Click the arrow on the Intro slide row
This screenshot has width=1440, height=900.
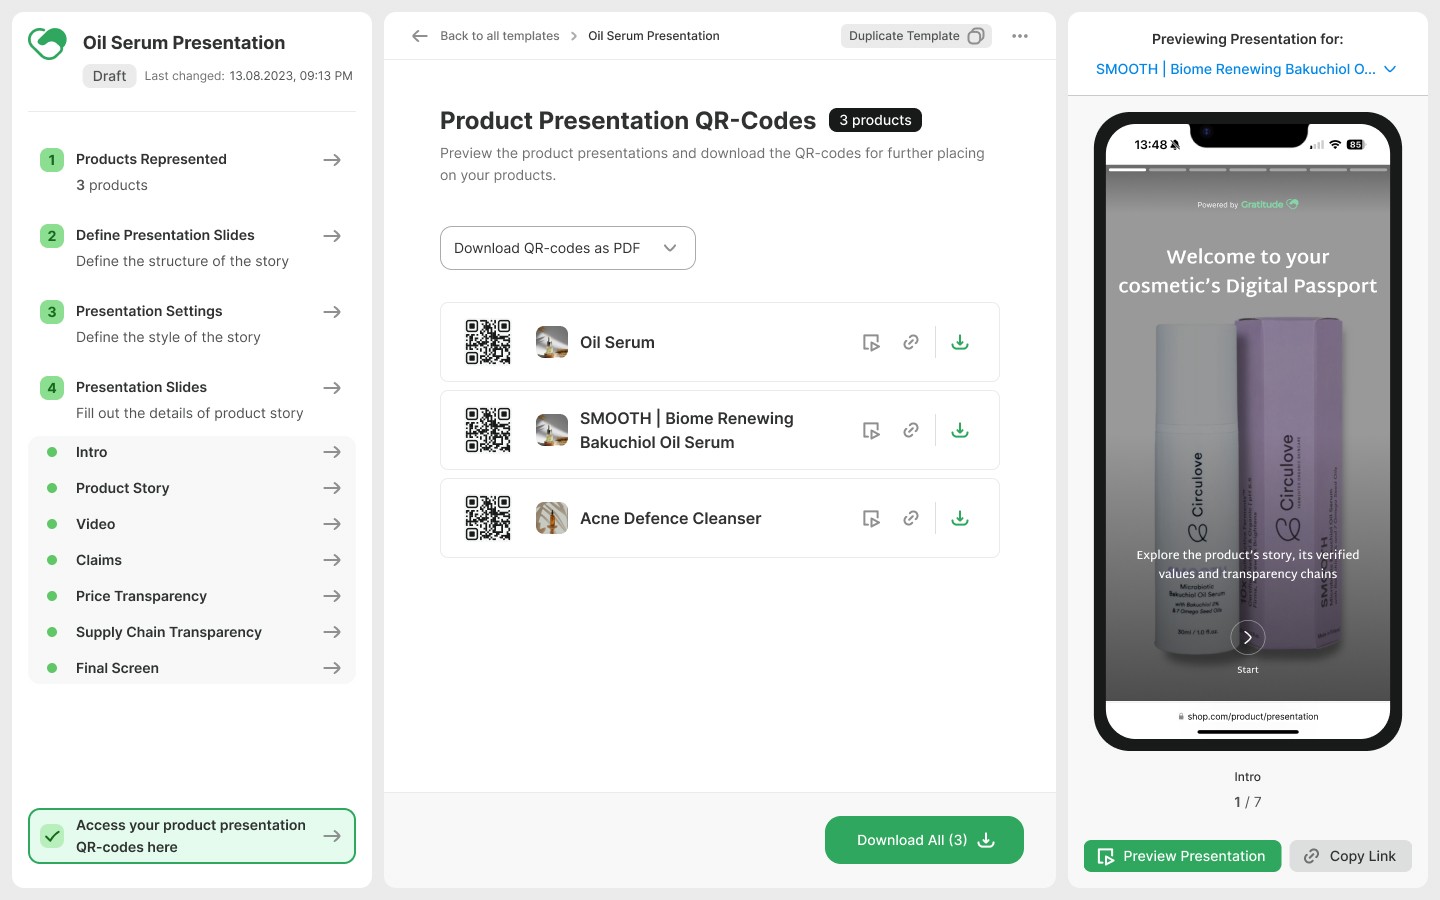333,452
